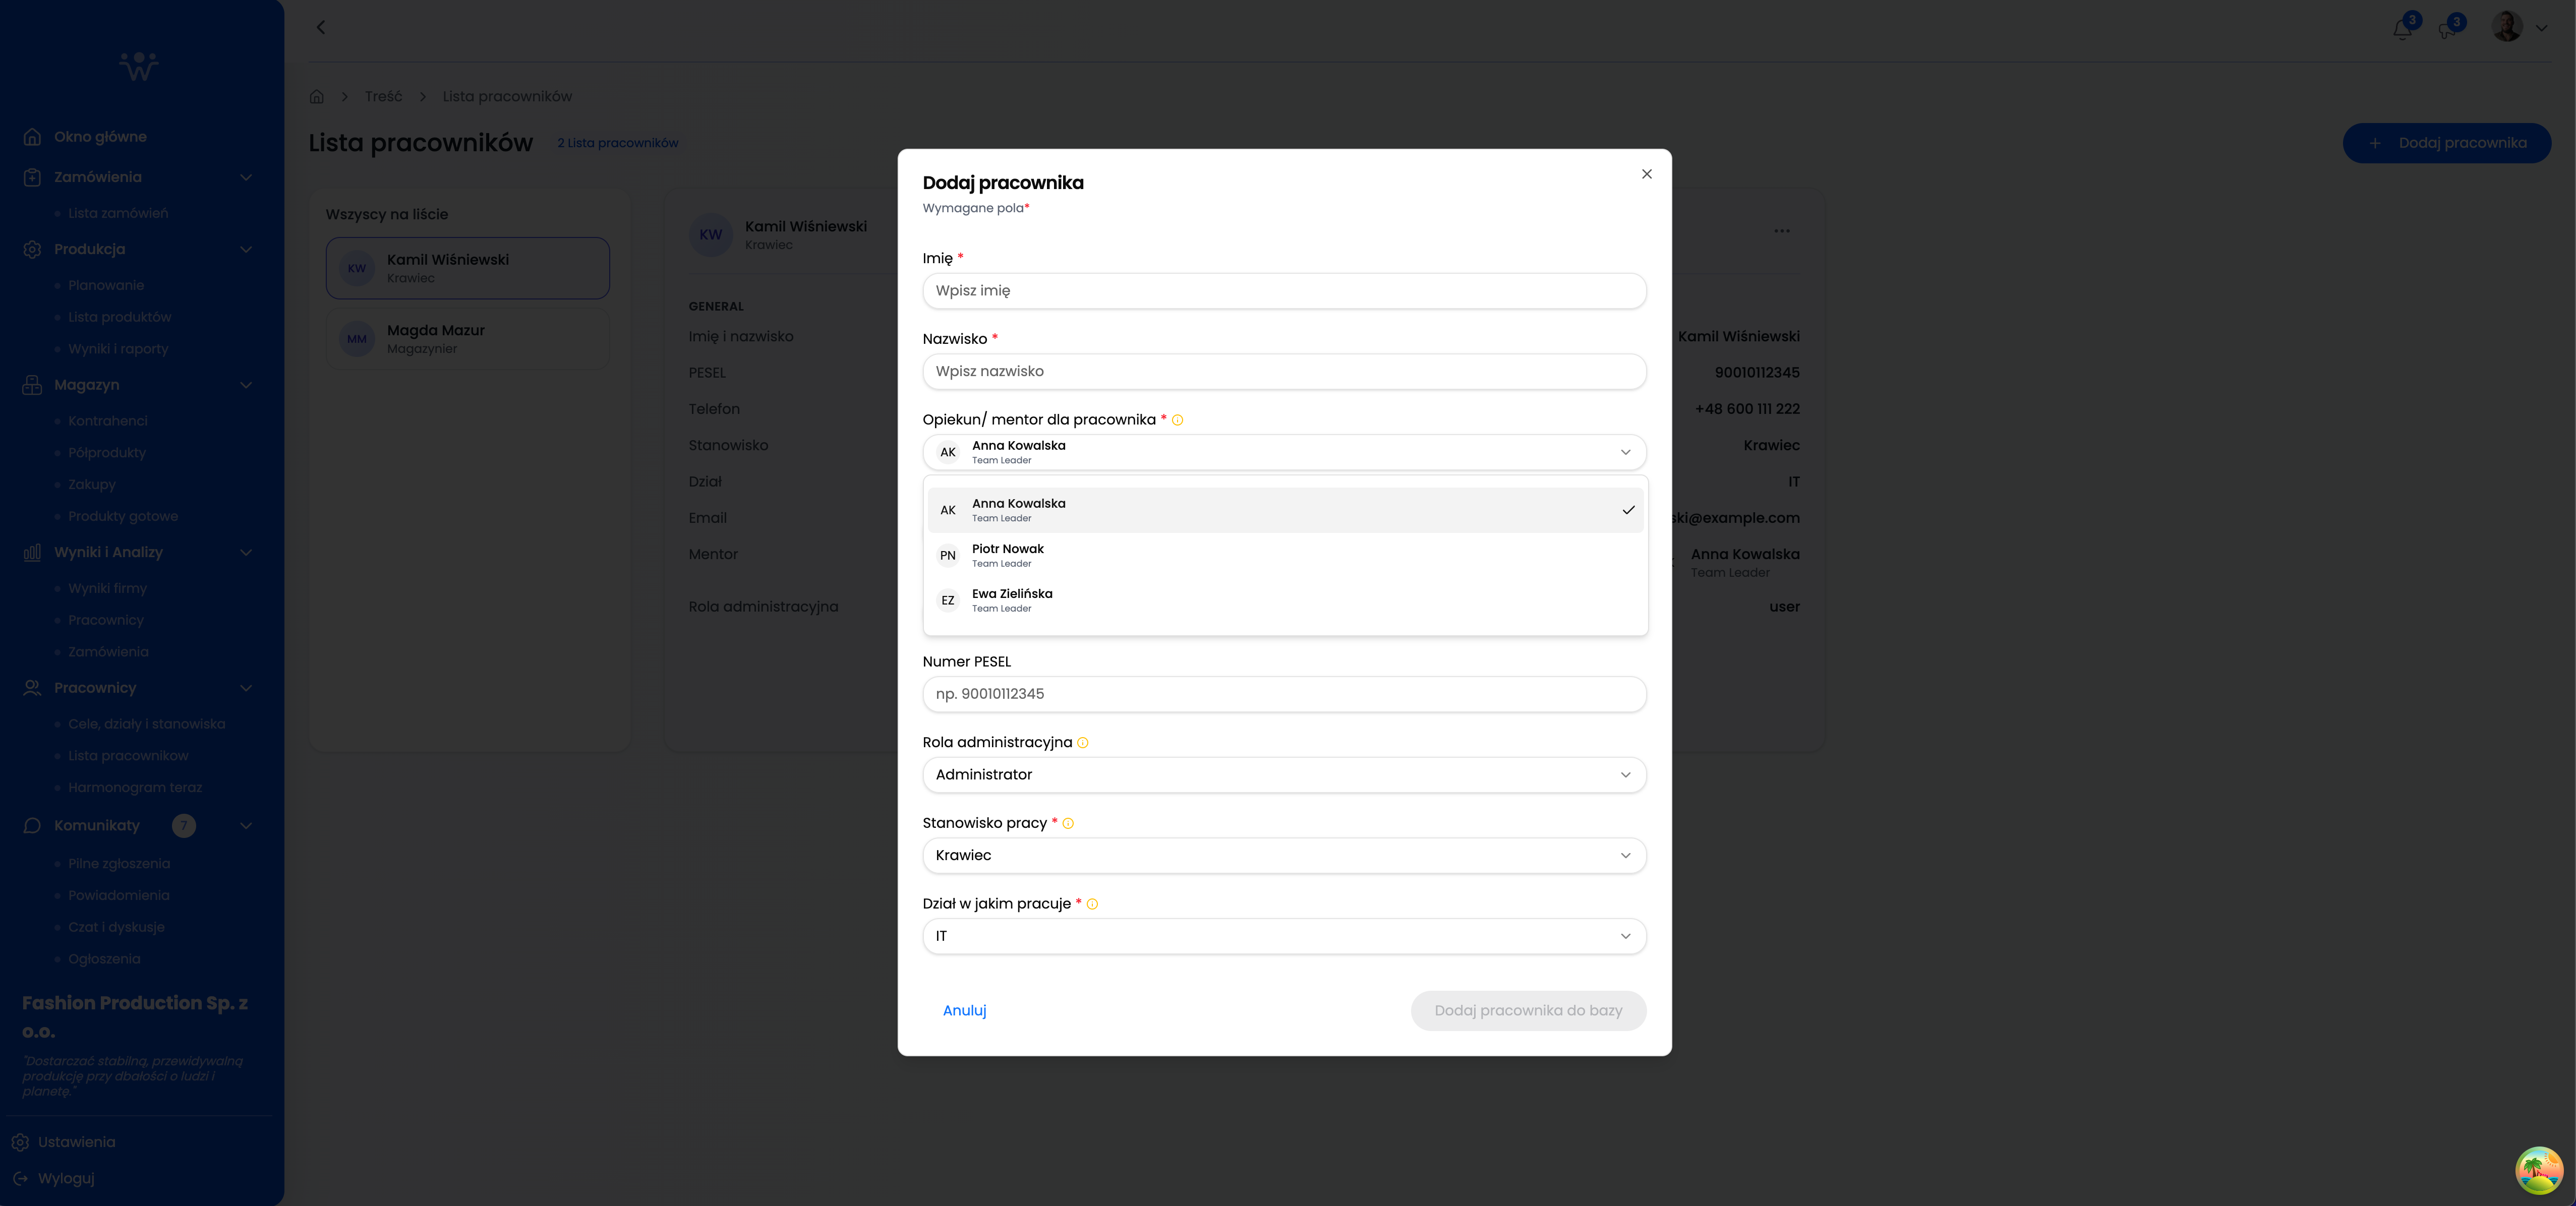2576x1206 pixels.
Task: Open the Rola administracyjna dropdown
Action: pos(1284,775)
